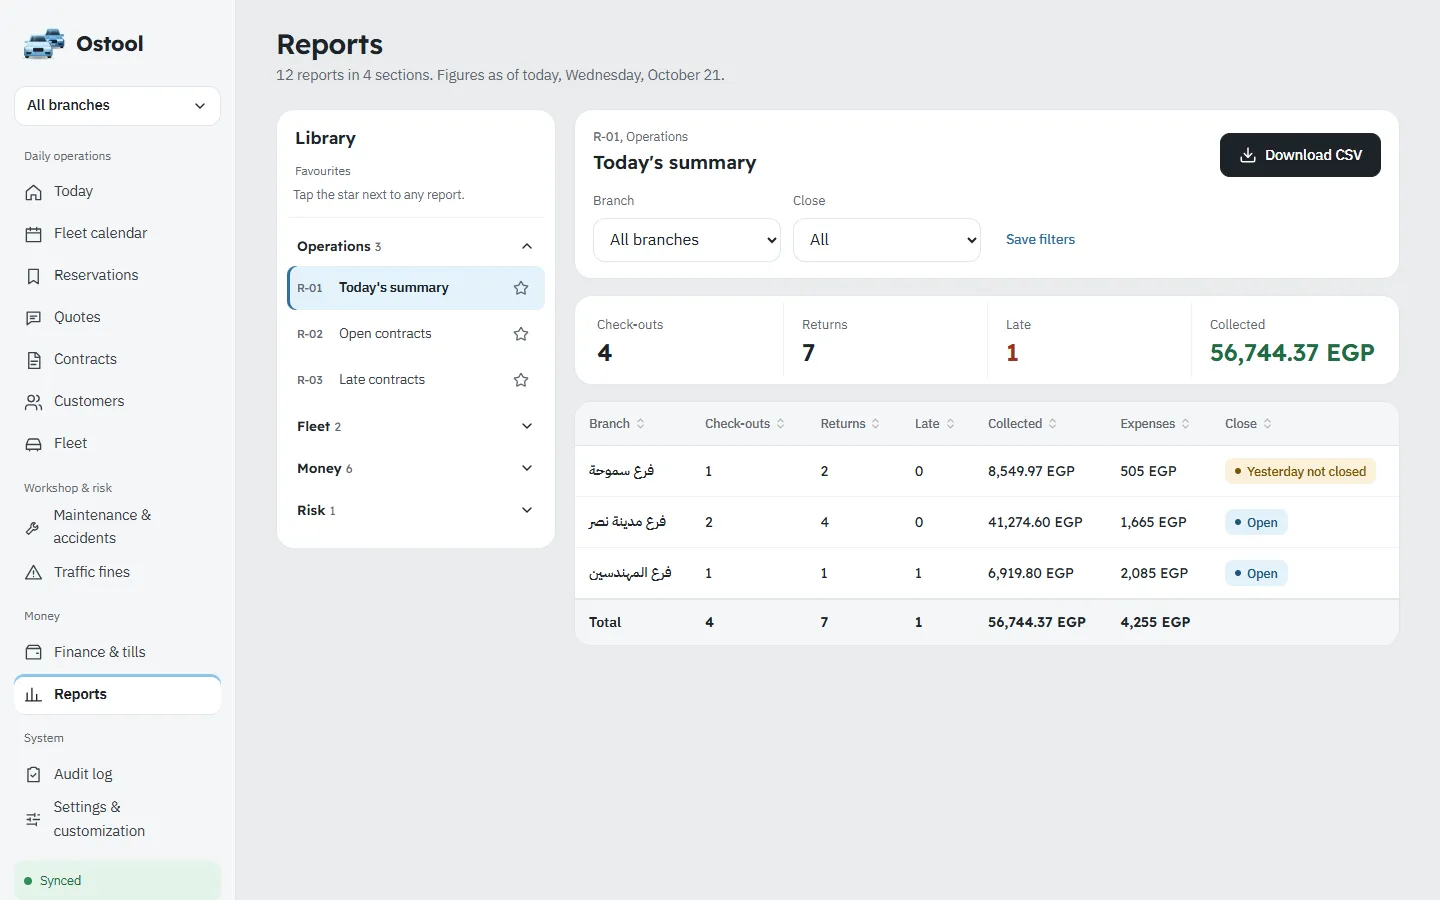Go to Reservations page
This screenshot has width=1440, height=900.
[x=118, y=276]
